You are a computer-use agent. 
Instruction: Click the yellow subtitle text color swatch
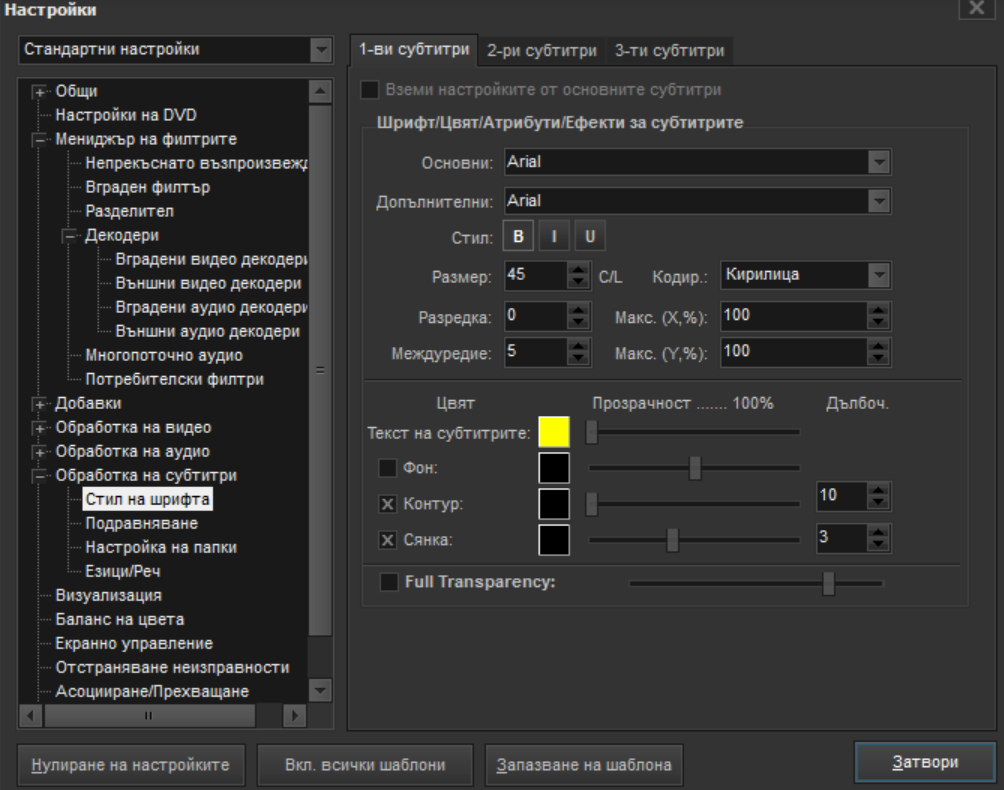553,432
